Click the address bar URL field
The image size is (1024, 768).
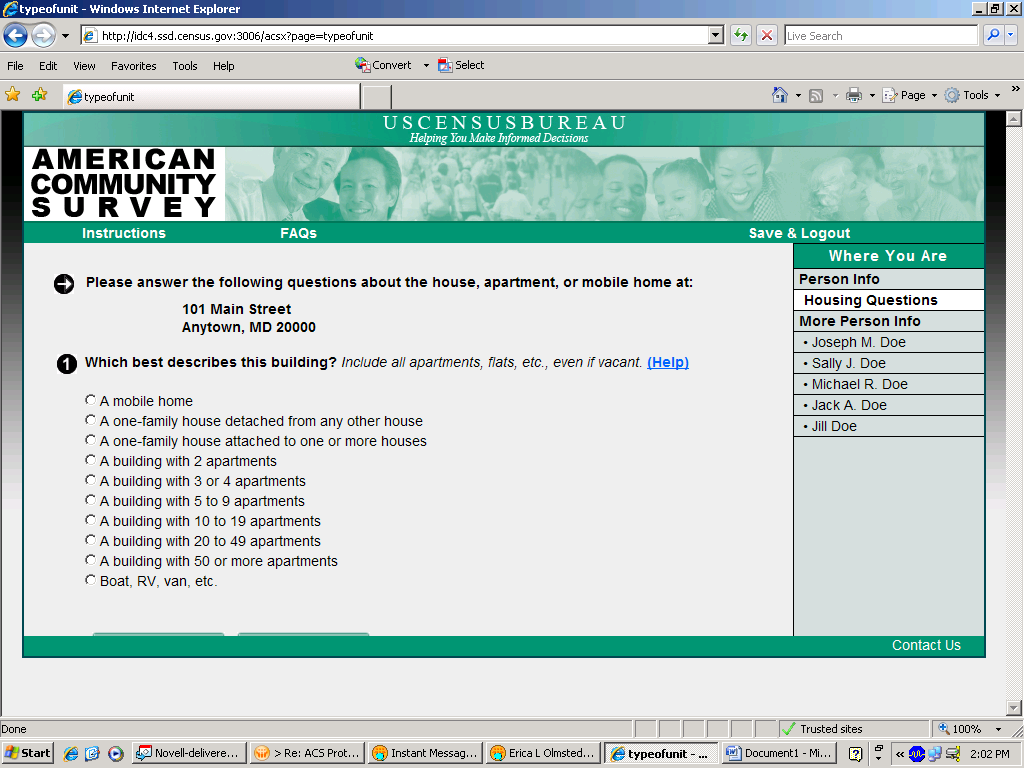point(395,36)
